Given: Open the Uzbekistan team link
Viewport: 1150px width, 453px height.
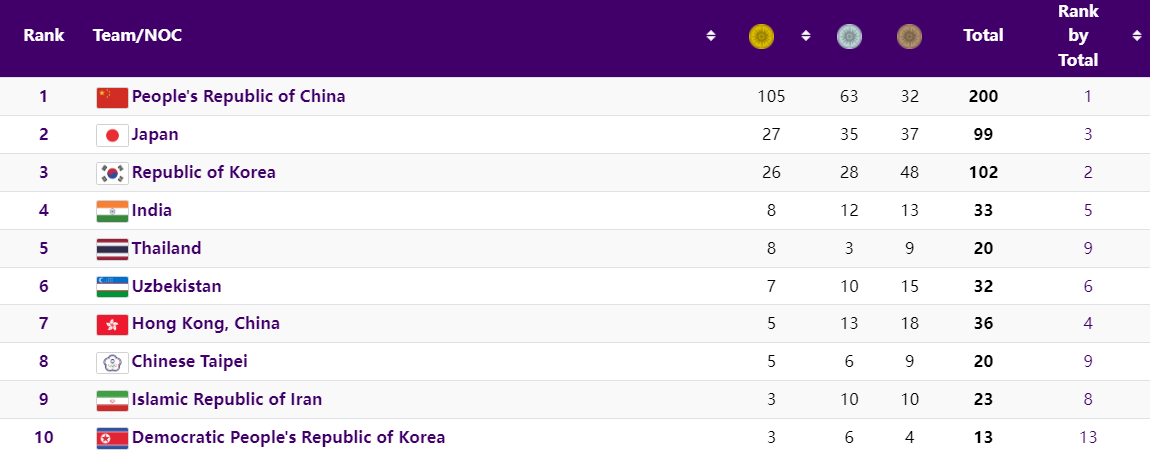Looking at the screenshot, I should coord(176,286).
